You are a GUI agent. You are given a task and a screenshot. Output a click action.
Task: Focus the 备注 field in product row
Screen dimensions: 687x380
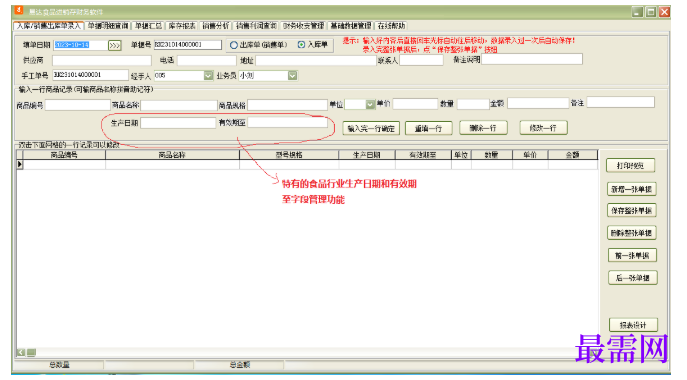pyautogui.click(x=620, y=103)
